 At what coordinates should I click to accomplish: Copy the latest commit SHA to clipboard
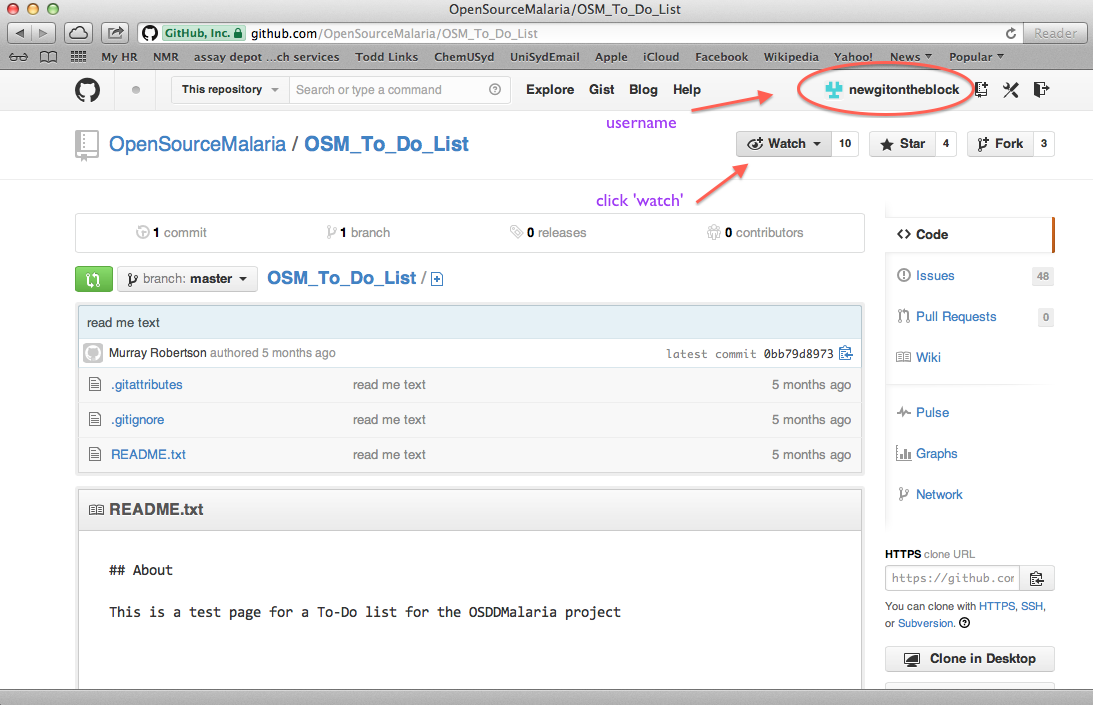pos(846,353)
